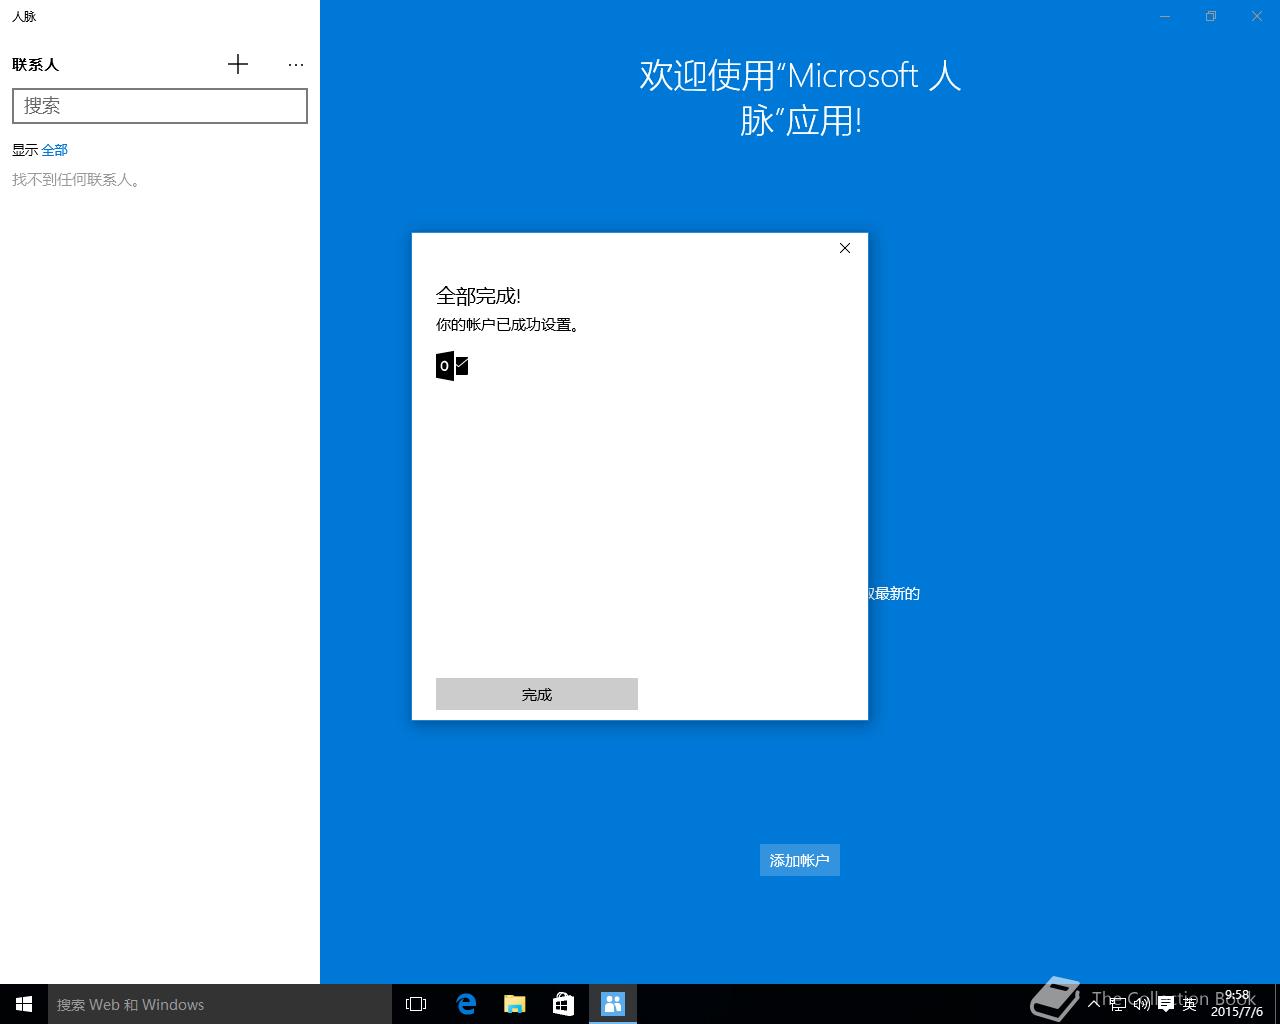Screen dimensions: 1280x1024
Task: Open the Windows Start menu
Action: 24,1004
